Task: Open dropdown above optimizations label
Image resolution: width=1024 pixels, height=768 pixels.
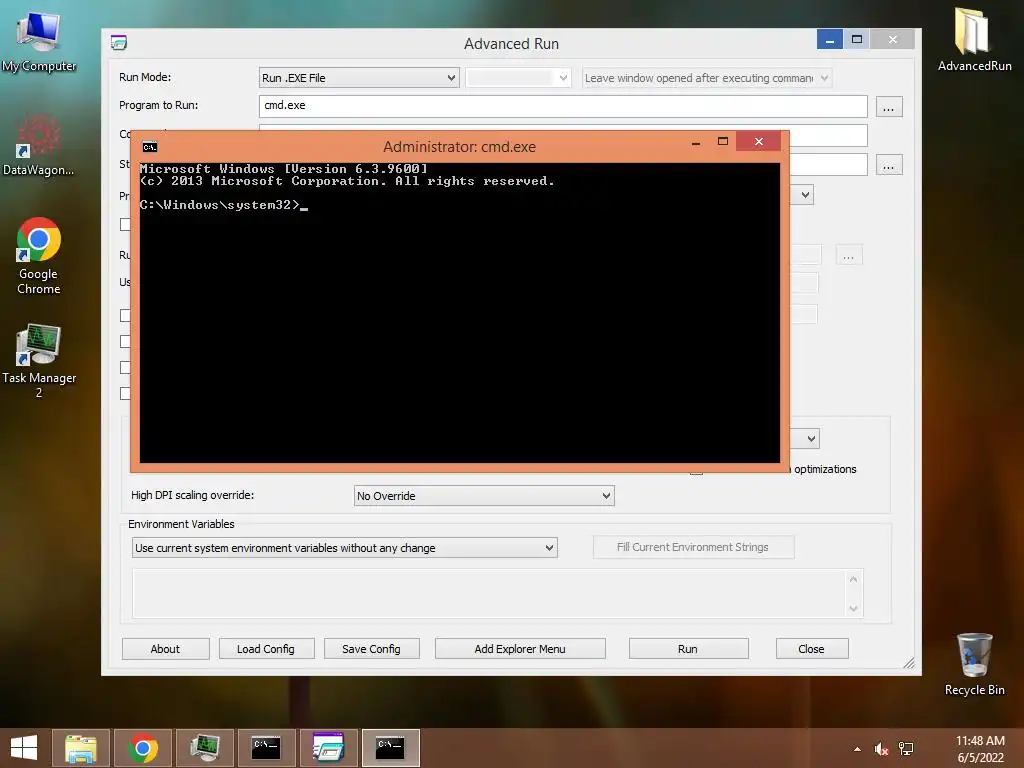Action: click(x=806, y=439)
